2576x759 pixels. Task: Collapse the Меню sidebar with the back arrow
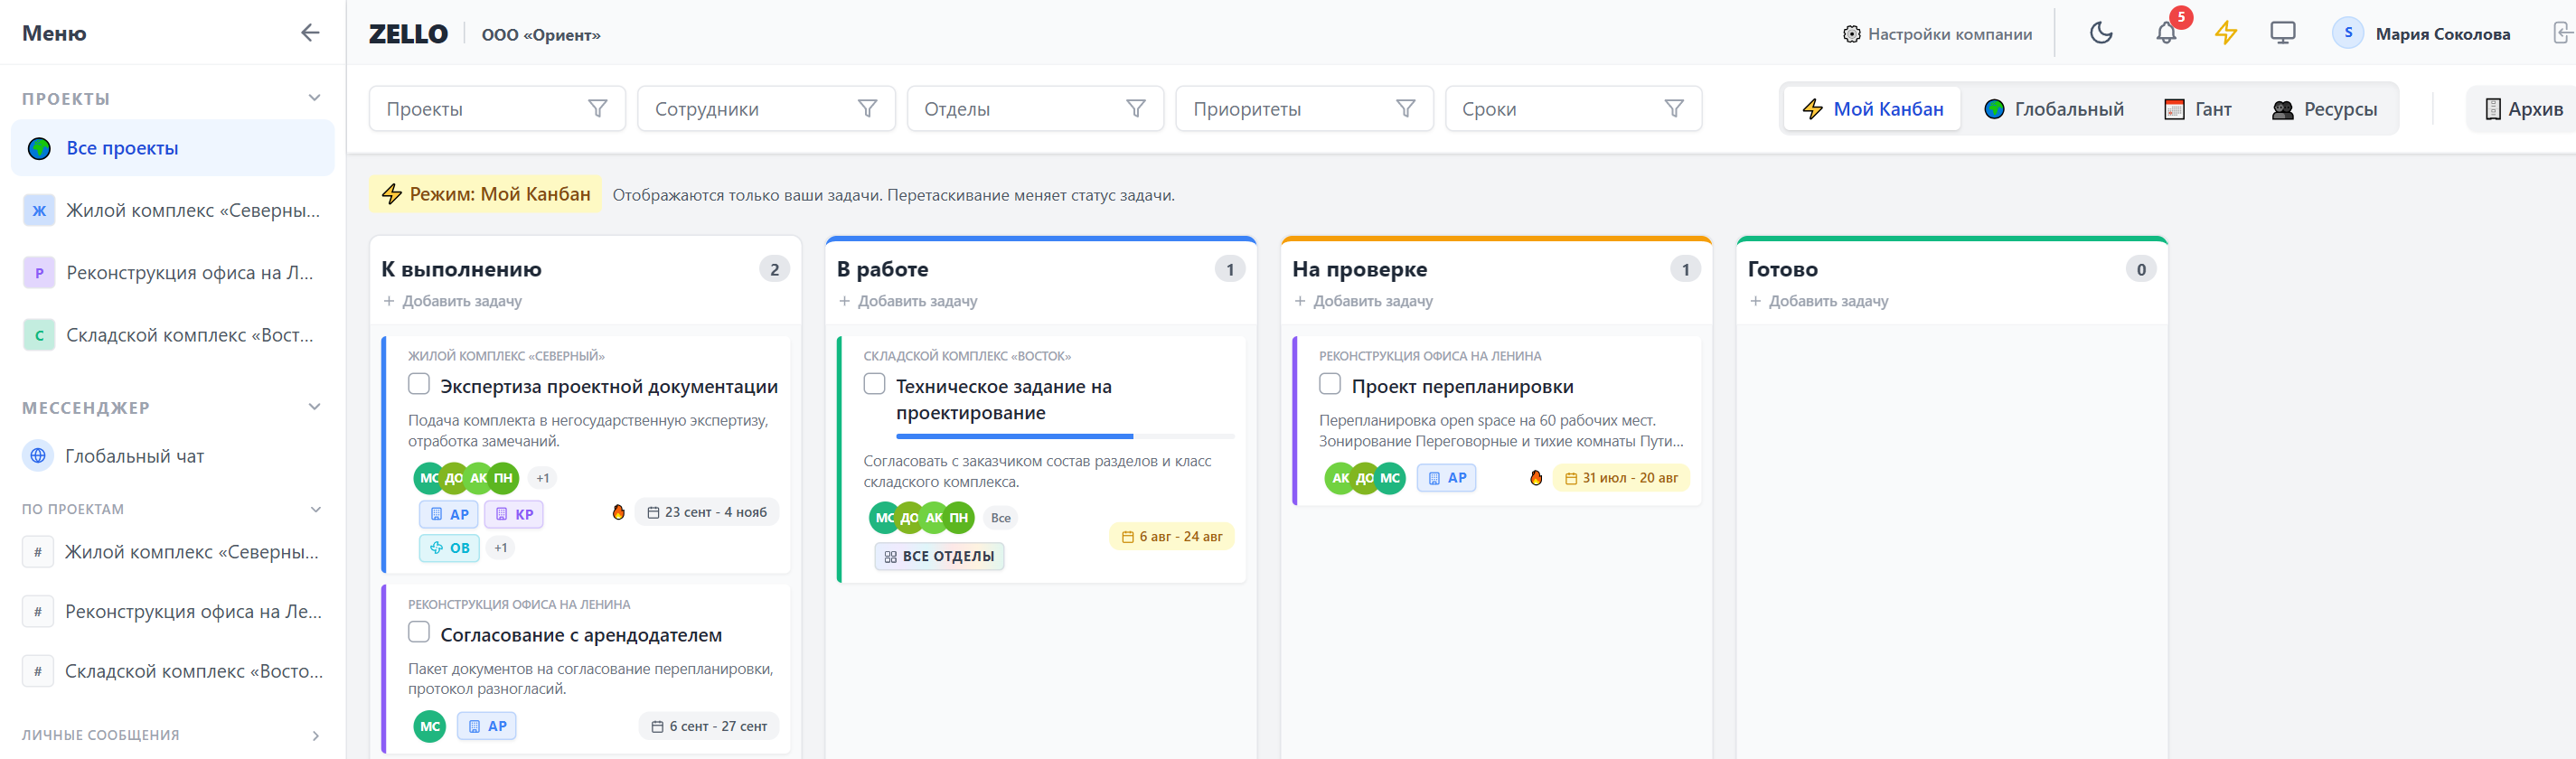click(310, 33)
